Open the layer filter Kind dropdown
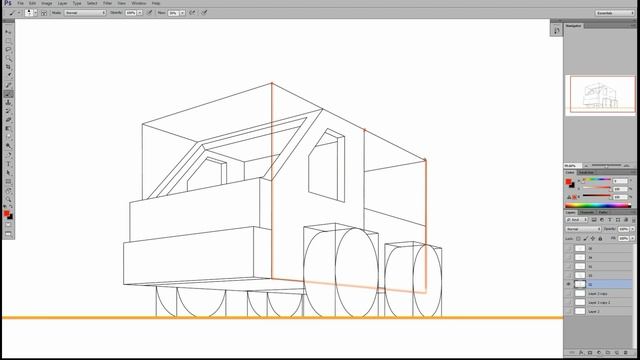 click(x=577, y=220)
